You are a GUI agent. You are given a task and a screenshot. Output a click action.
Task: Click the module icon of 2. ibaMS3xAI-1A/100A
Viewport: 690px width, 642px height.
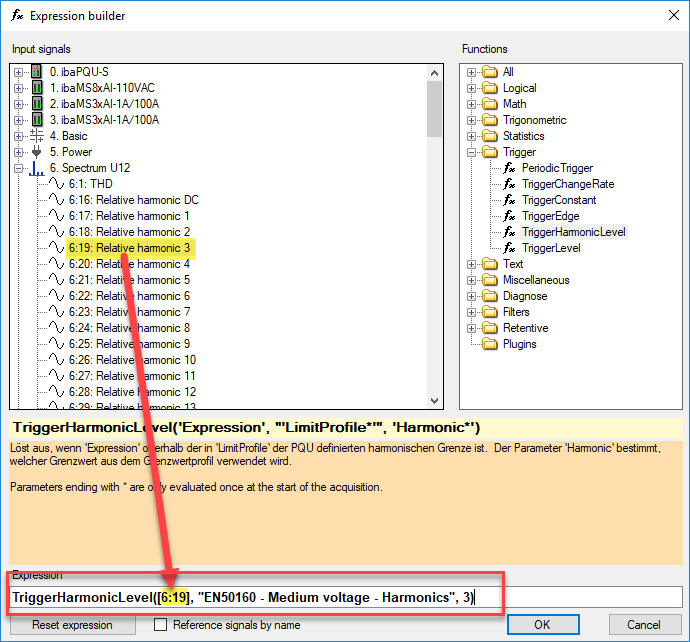tap(37, 103)
